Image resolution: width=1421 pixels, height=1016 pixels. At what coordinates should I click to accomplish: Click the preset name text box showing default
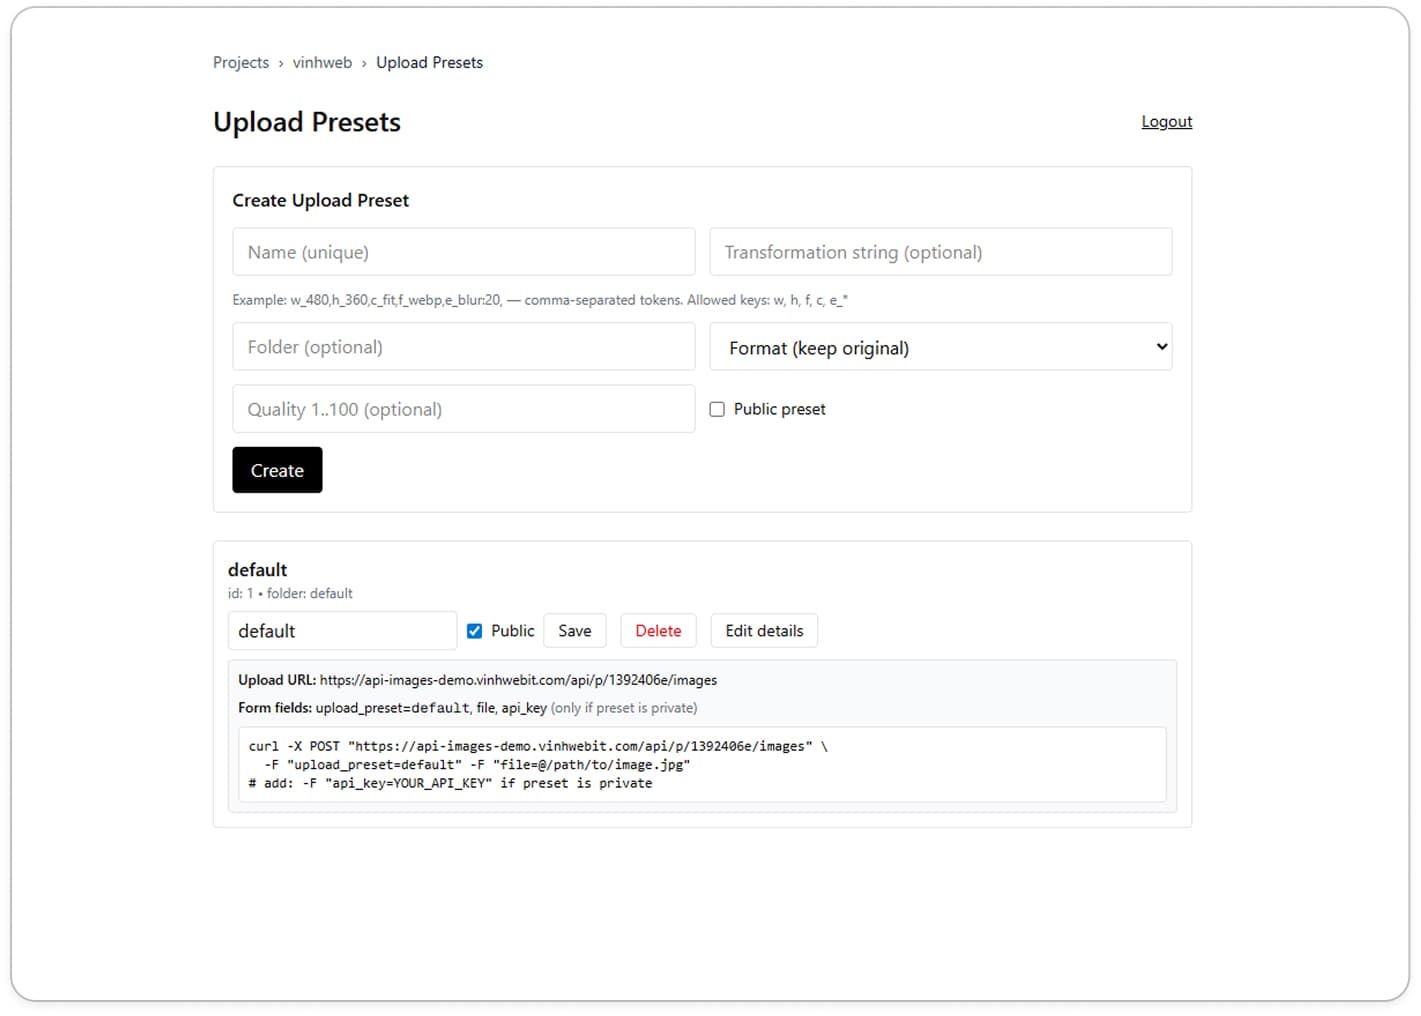pyautogui.click(x=342, y=630)
